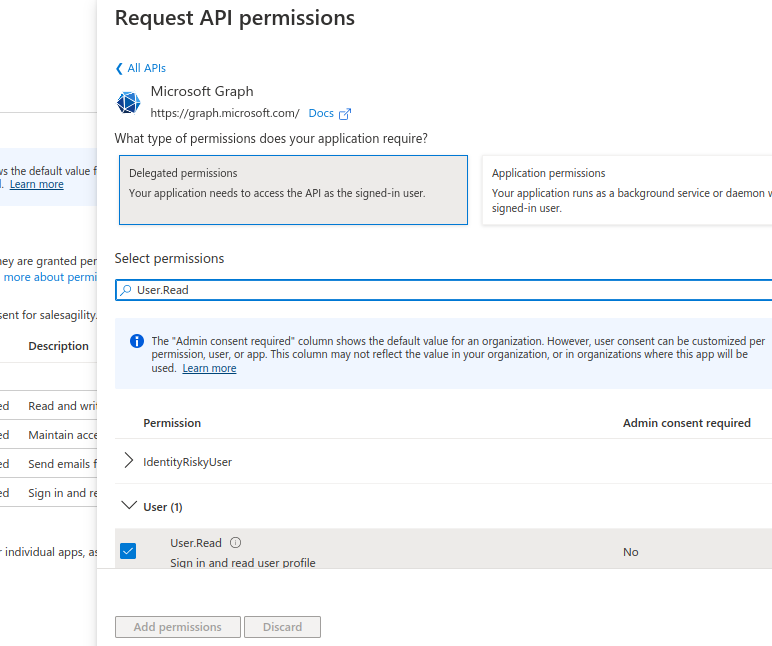
Task: Click the Description column header in background table
Action: [x=59, y=346]
